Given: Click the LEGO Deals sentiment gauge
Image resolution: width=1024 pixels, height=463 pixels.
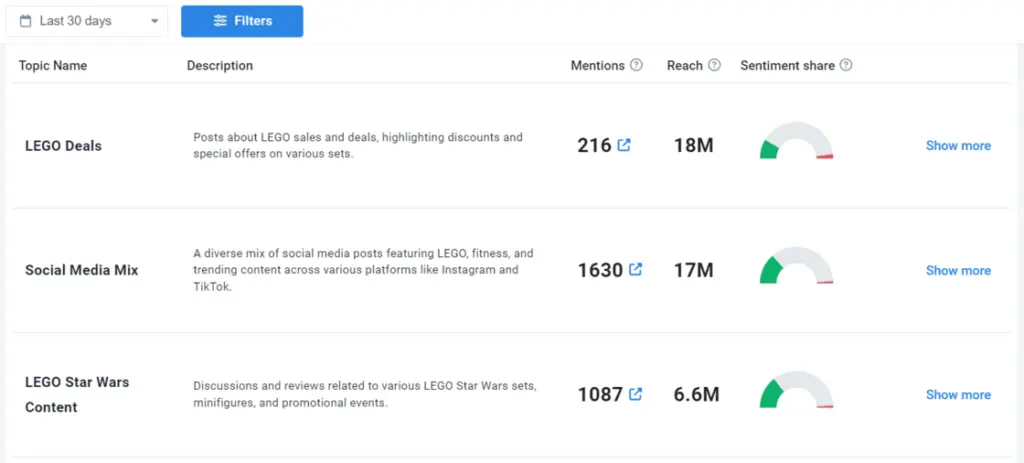Looking at the screenshot, I should (x=796, y=142).
